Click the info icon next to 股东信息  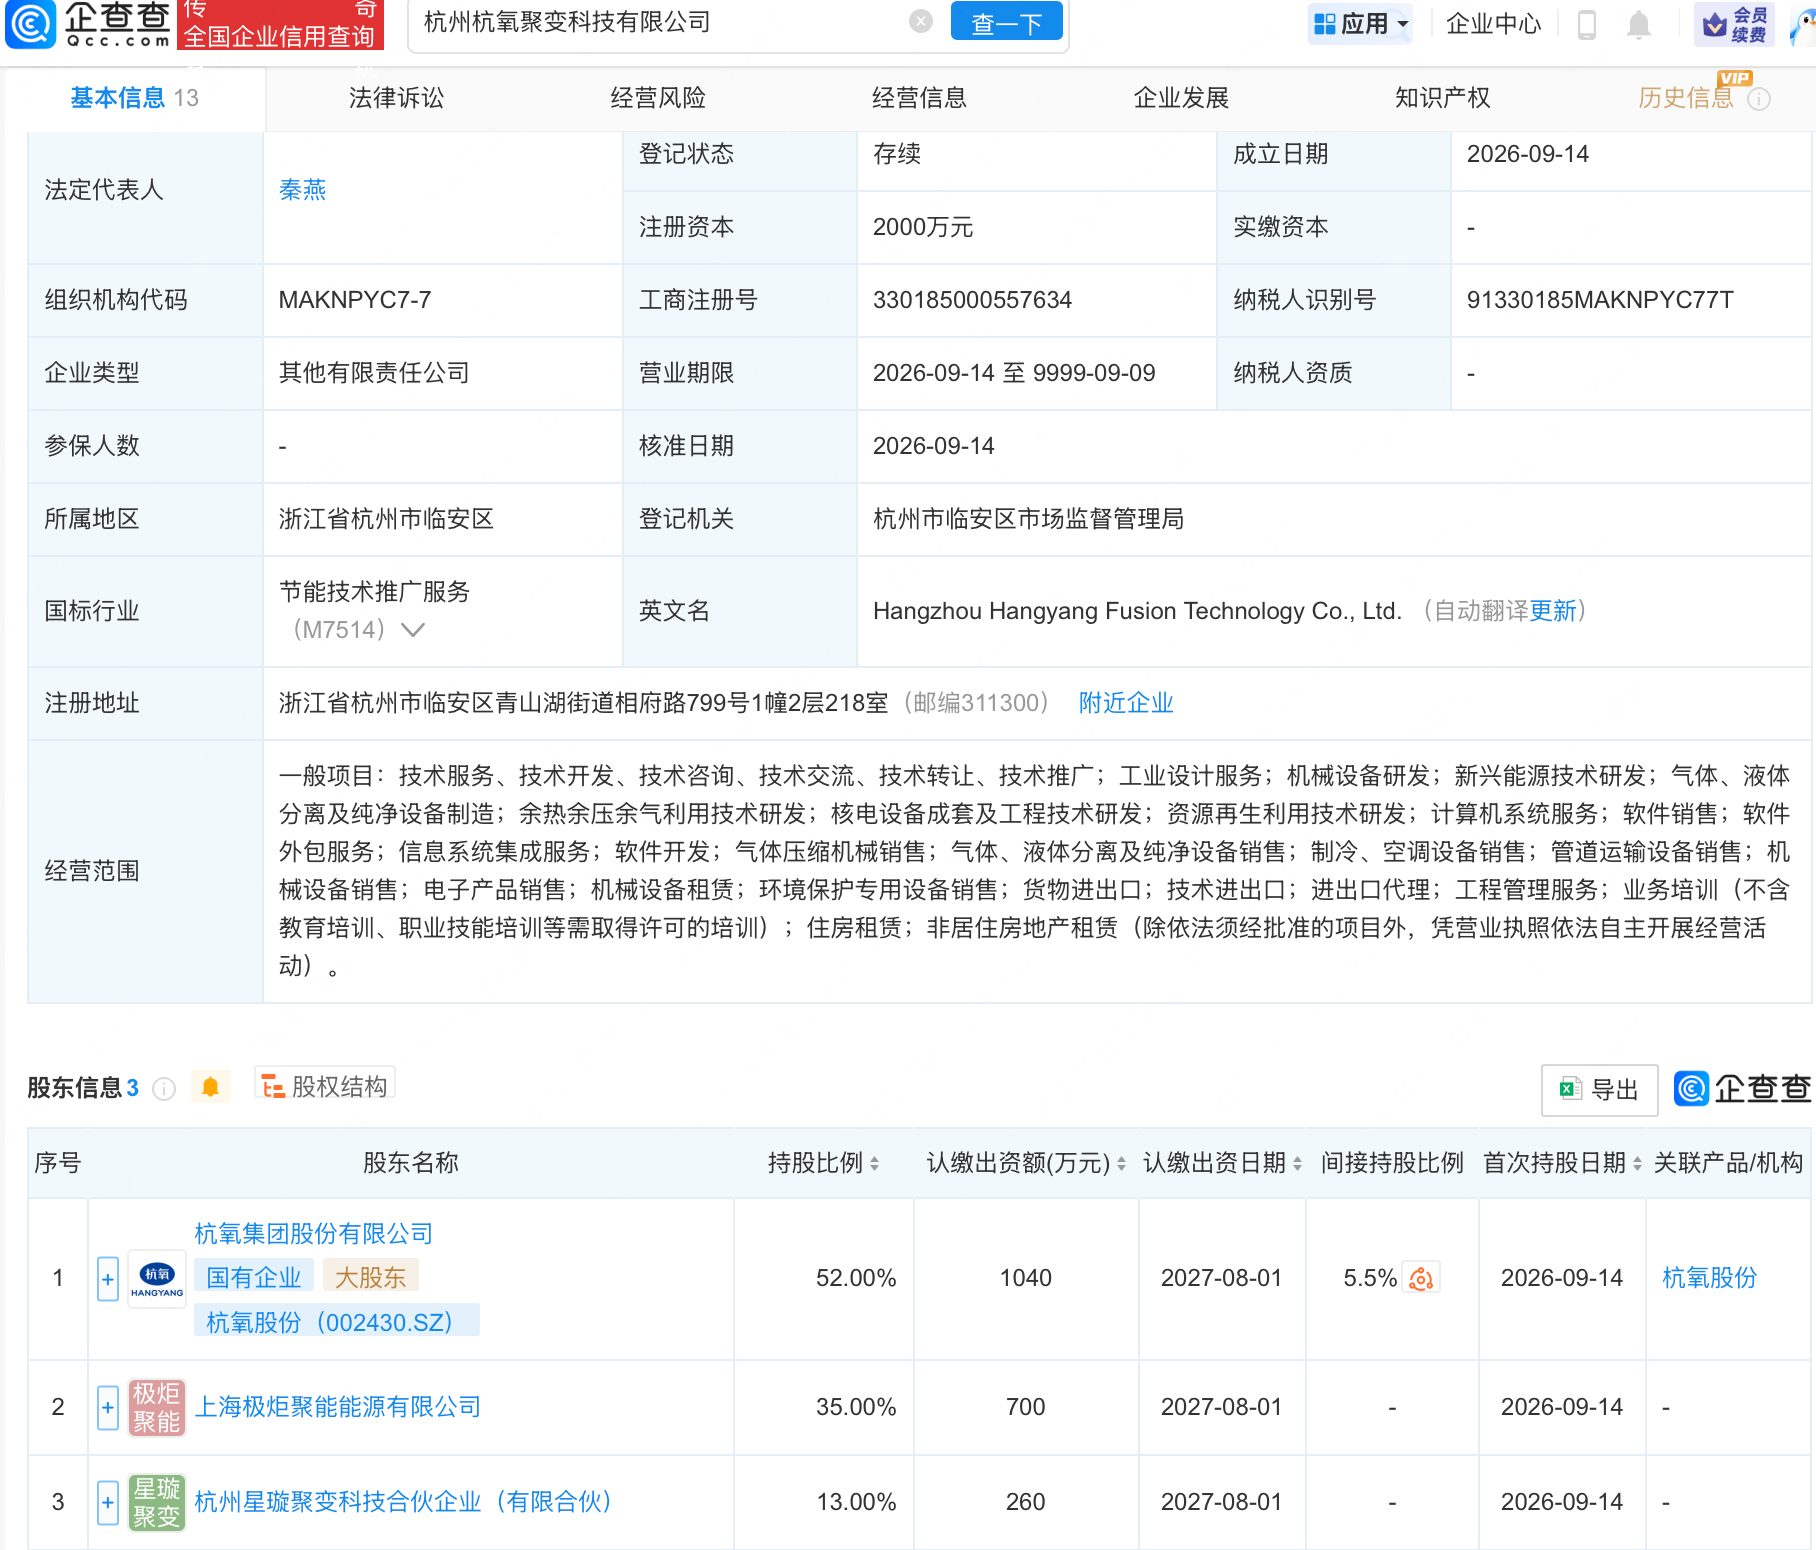[x=164, y=1089]
